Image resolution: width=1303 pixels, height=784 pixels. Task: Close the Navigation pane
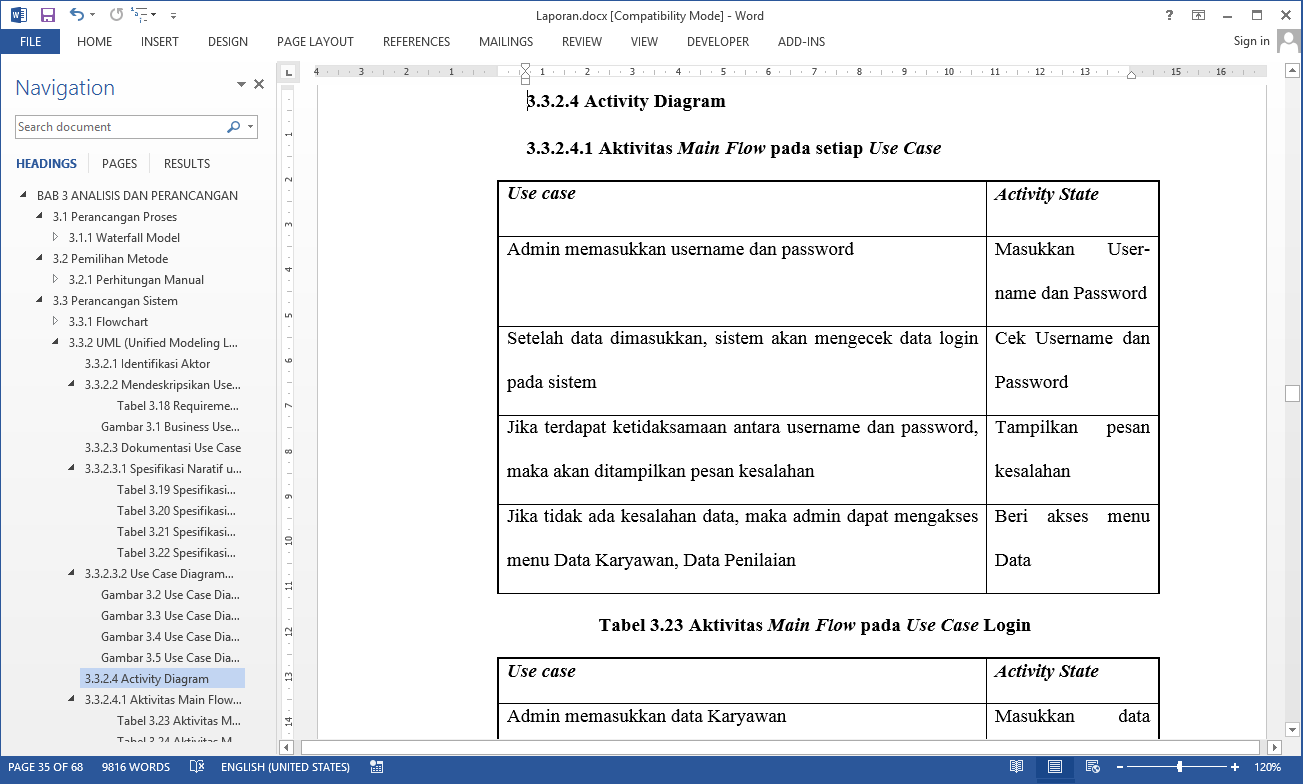(259, 85)
